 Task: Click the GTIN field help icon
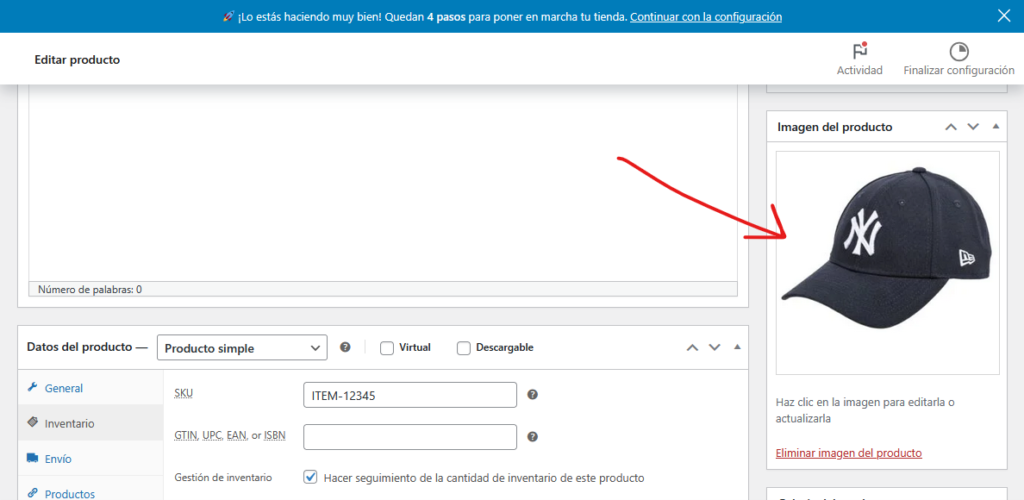click(532, 437)
